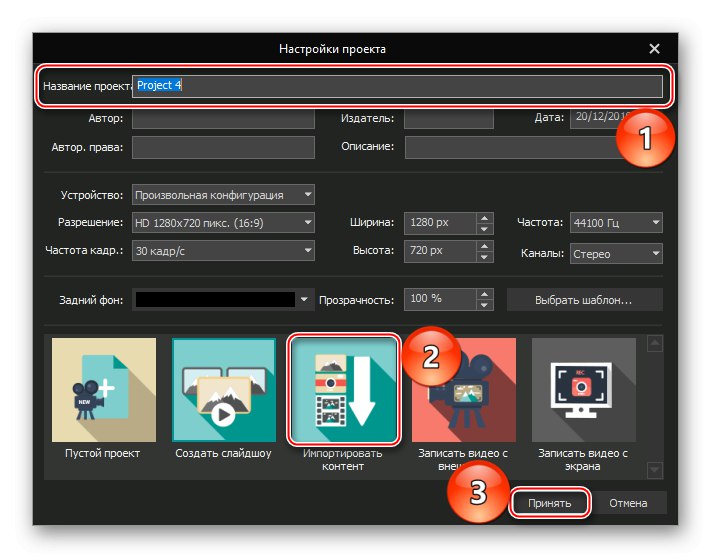The height and width of the screenshot is (558, 711).
Task: Close the Настройки проекта dialog
Action: pos(654,49)
